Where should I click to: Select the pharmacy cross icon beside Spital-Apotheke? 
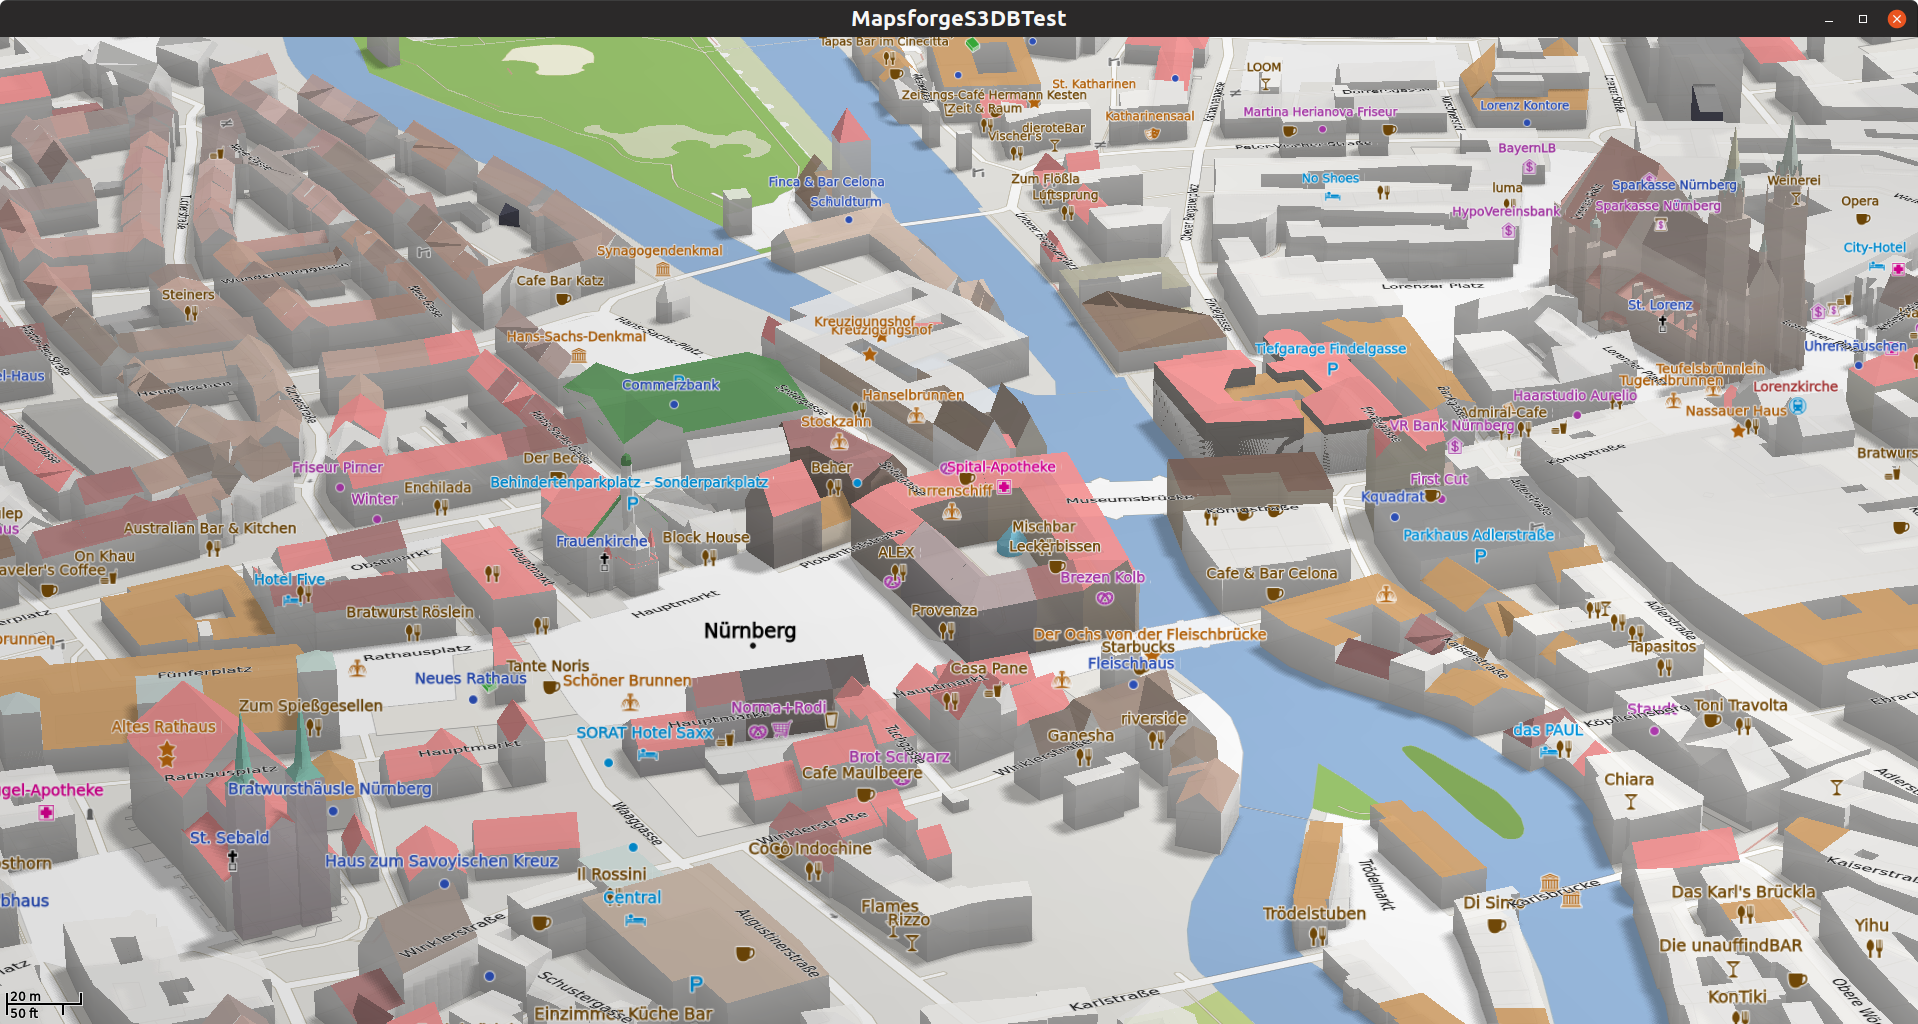[1004, 487]
